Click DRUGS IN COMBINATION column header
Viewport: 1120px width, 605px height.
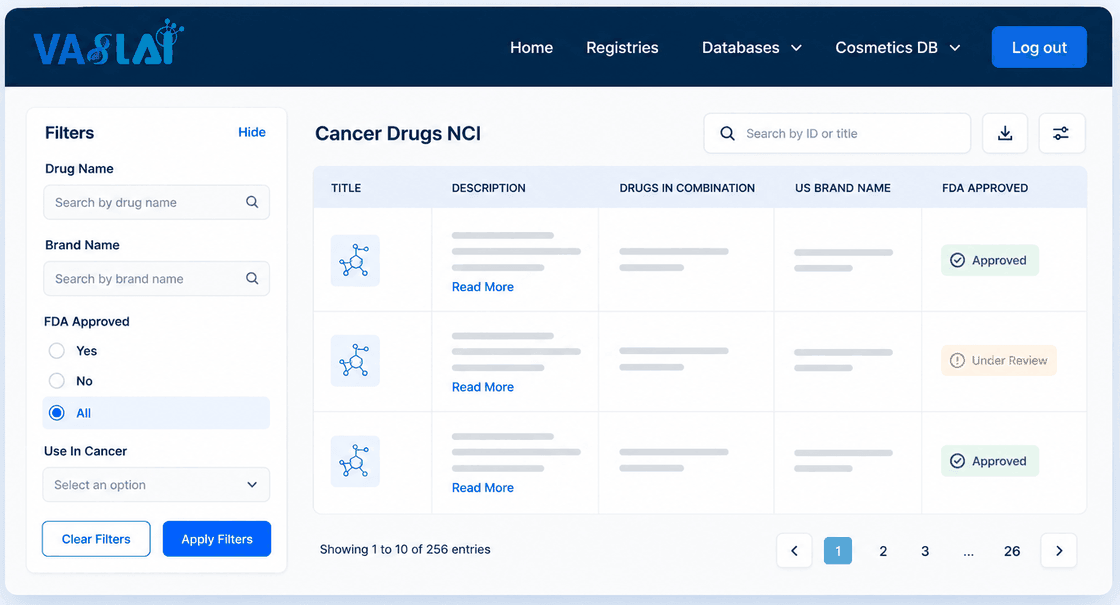pos(687,188)
